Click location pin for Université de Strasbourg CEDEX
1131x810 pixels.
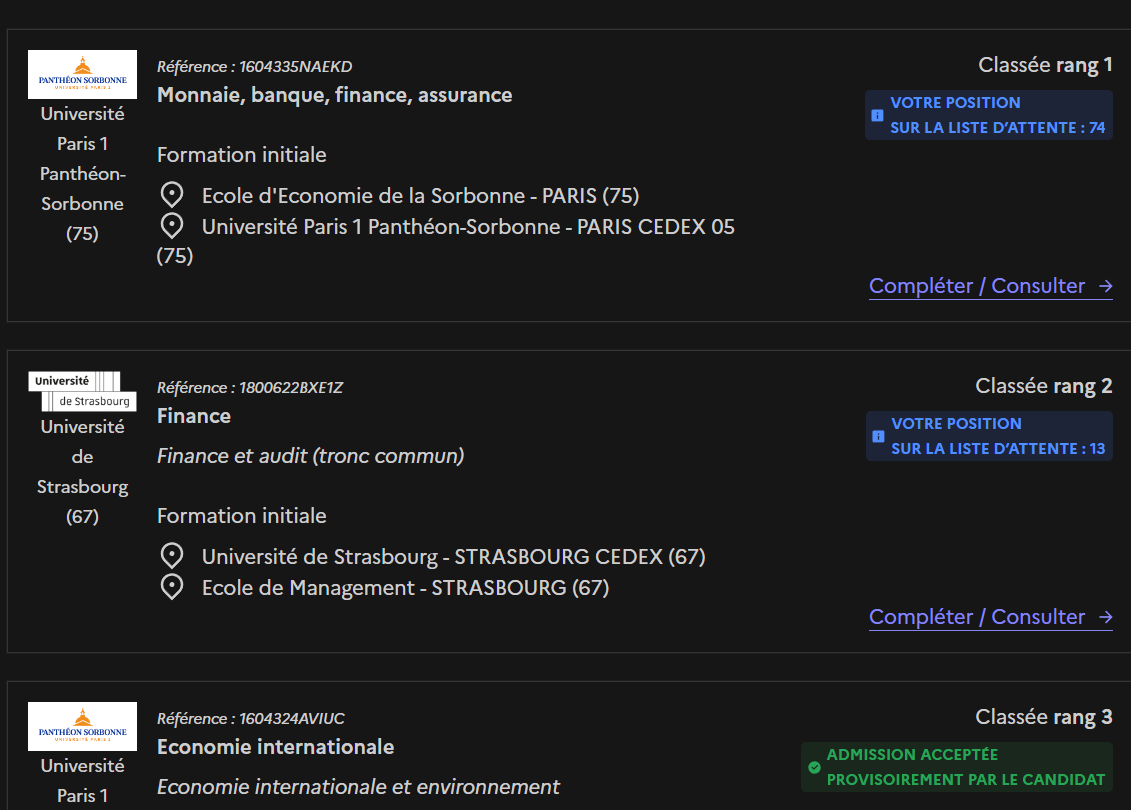pyautogui.click(x=172, y=556)
